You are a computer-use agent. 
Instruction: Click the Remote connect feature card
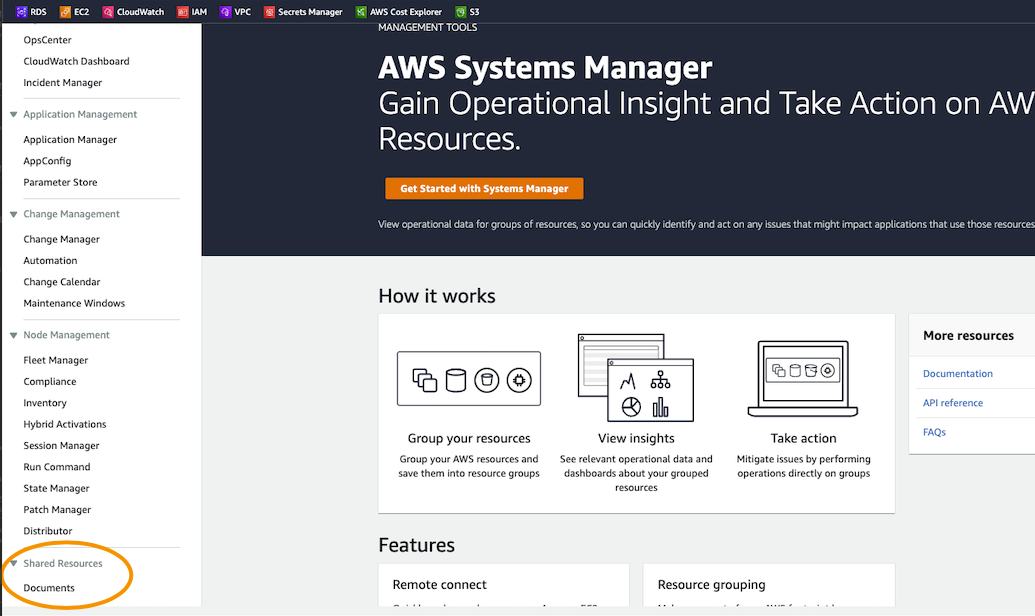point(504,585)
